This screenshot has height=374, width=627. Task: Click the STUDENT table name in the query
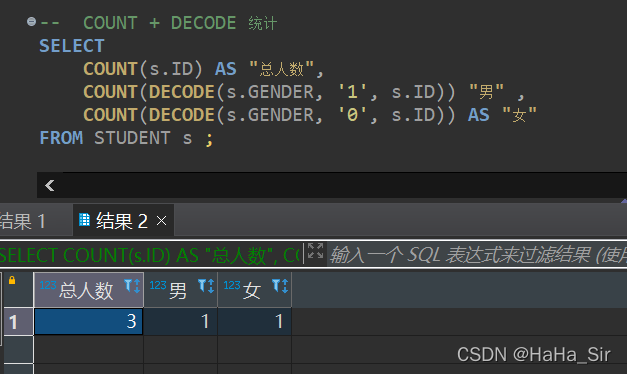tap(132, 138)
